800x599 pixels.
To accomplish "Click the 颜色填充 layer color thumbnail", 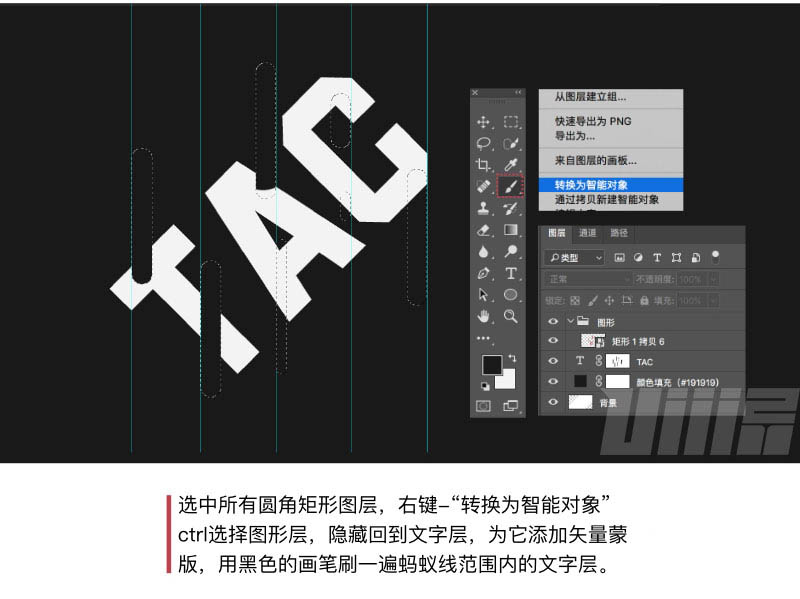I will point(580,382).
